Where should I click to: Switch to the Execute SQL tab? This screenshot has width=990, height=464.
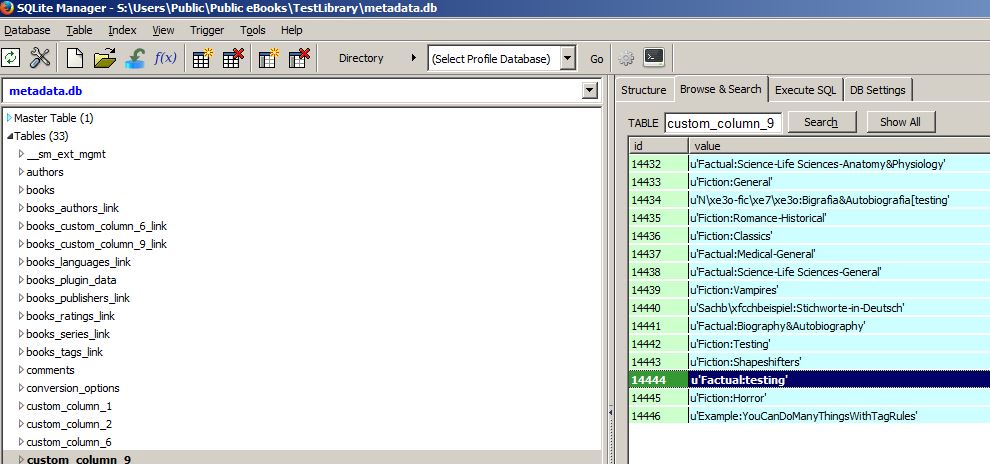[x=805, y=90]
